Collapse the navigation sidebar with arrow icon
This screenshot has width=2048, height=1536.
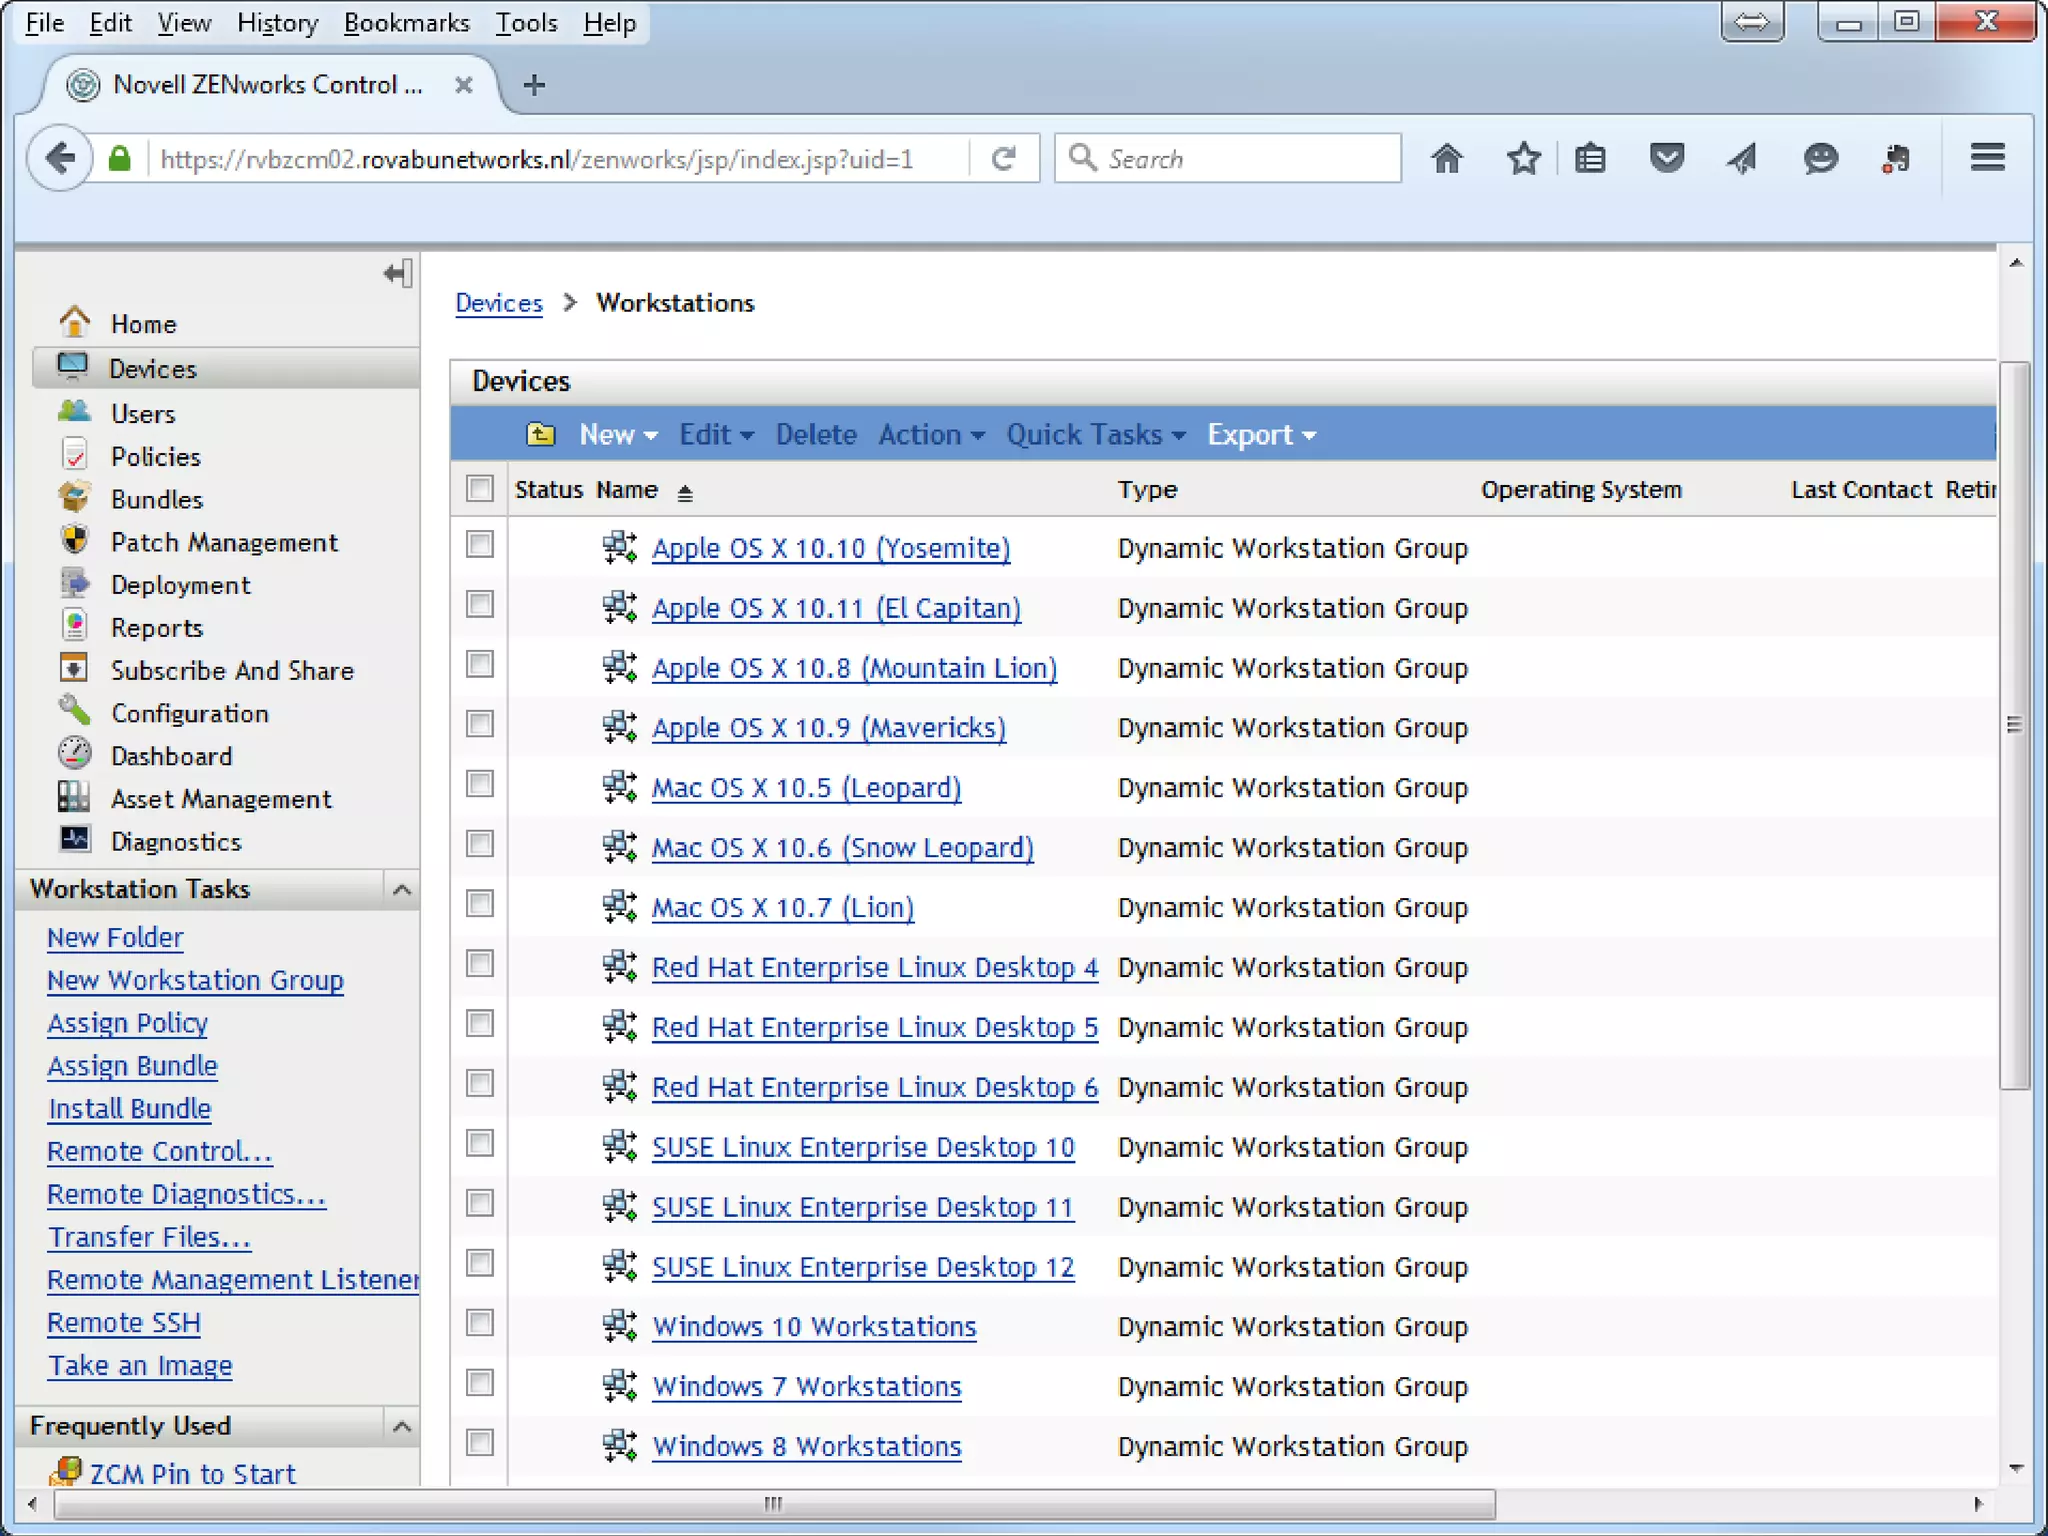tap(398, 273)
